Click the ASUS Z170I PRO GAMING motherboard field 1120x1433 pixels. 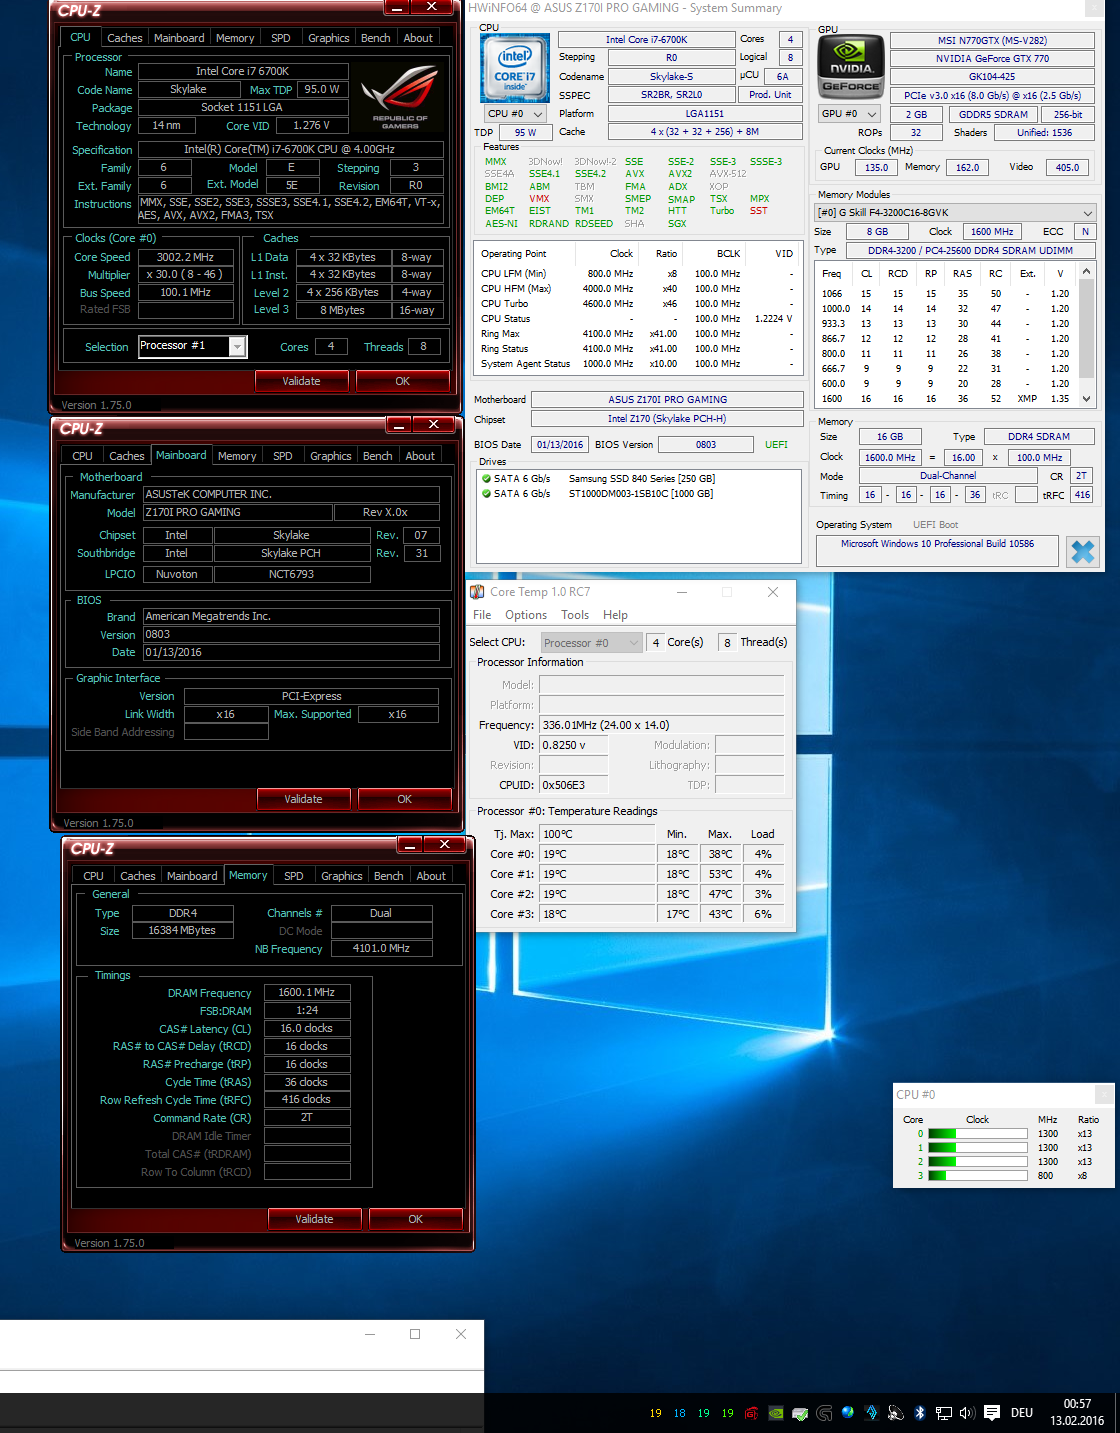[x=668, y=400]
